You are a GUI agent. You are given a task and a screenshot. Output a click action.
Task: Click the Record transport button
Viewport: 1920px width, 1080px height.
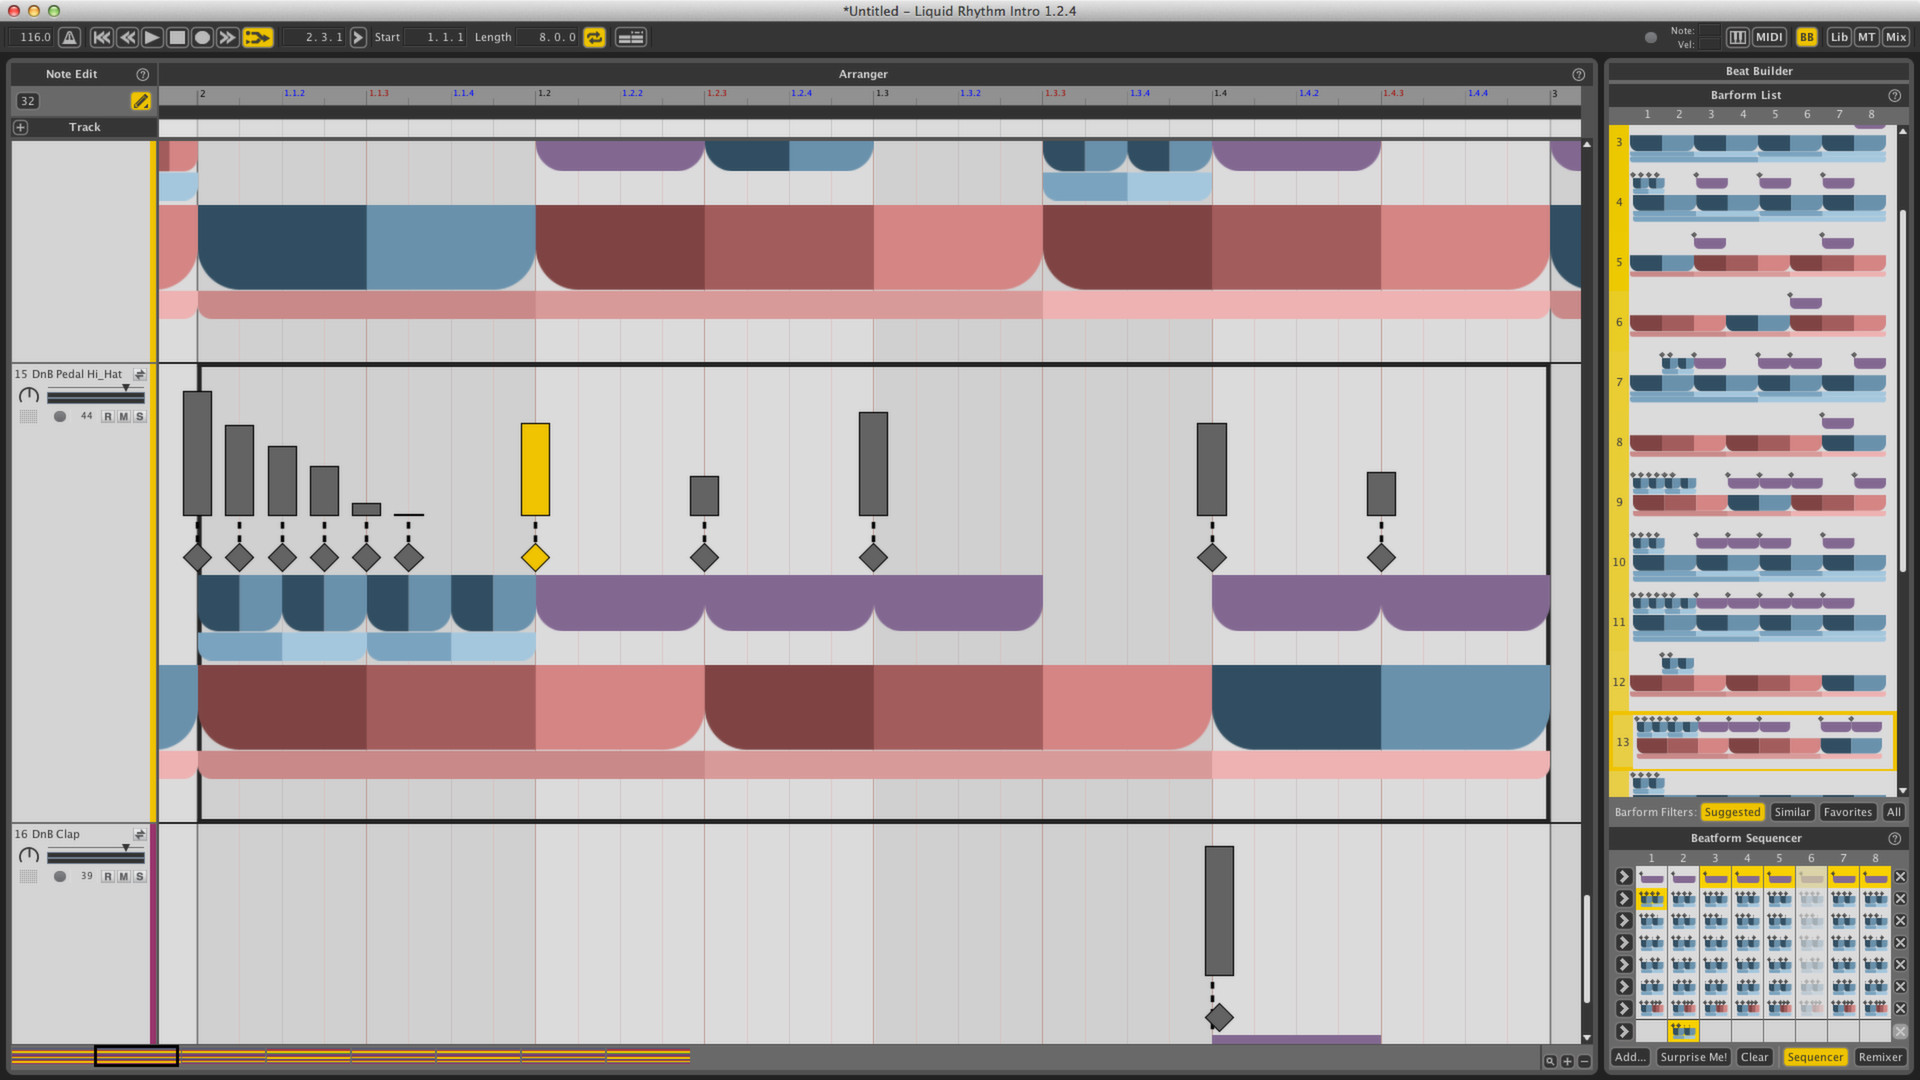[x=202, y=37]
